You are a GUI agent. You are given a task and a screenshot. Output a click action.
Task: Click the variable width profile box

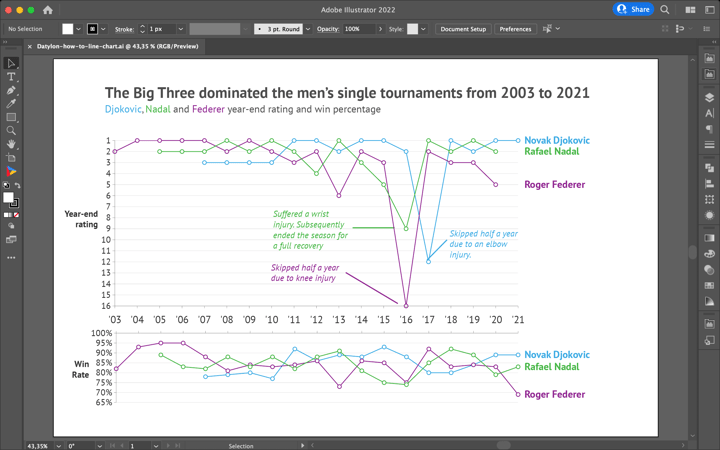215,29
